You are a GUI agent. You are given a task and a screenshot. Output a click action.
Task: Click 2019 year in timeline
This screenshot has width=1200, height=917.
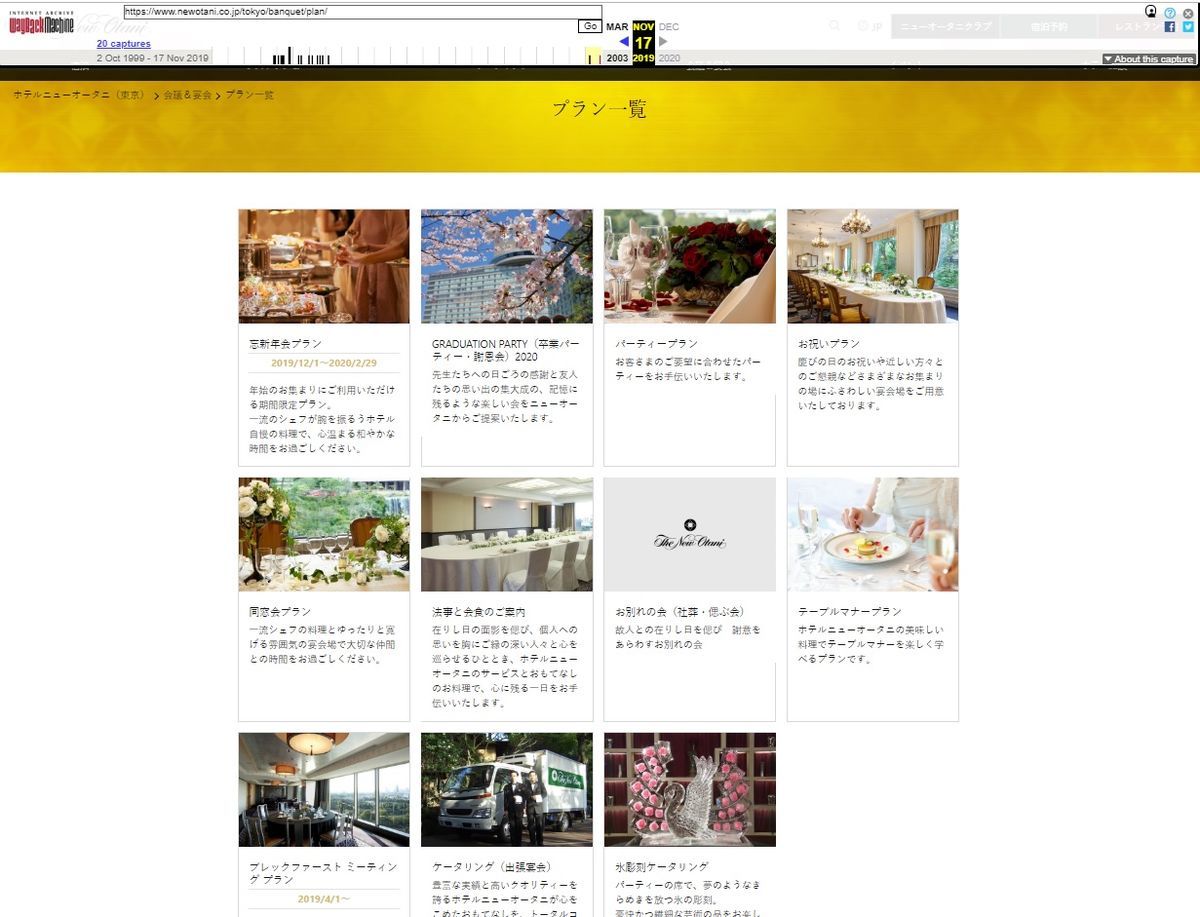(x=643, y=58)
